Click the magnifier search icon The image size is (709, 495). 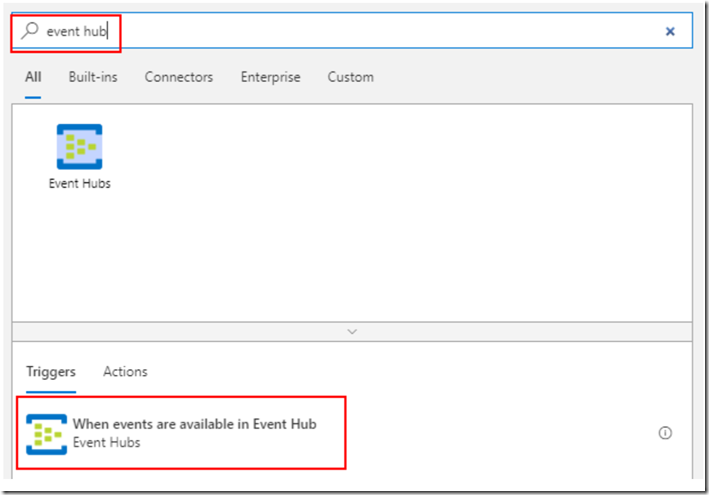click(x=30, y=31)
